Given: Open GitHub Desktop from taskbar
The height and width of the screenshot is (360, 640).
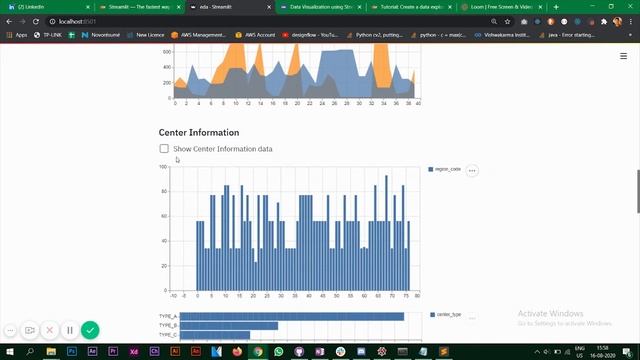Looking at the screenshot, I should point(299,351).
